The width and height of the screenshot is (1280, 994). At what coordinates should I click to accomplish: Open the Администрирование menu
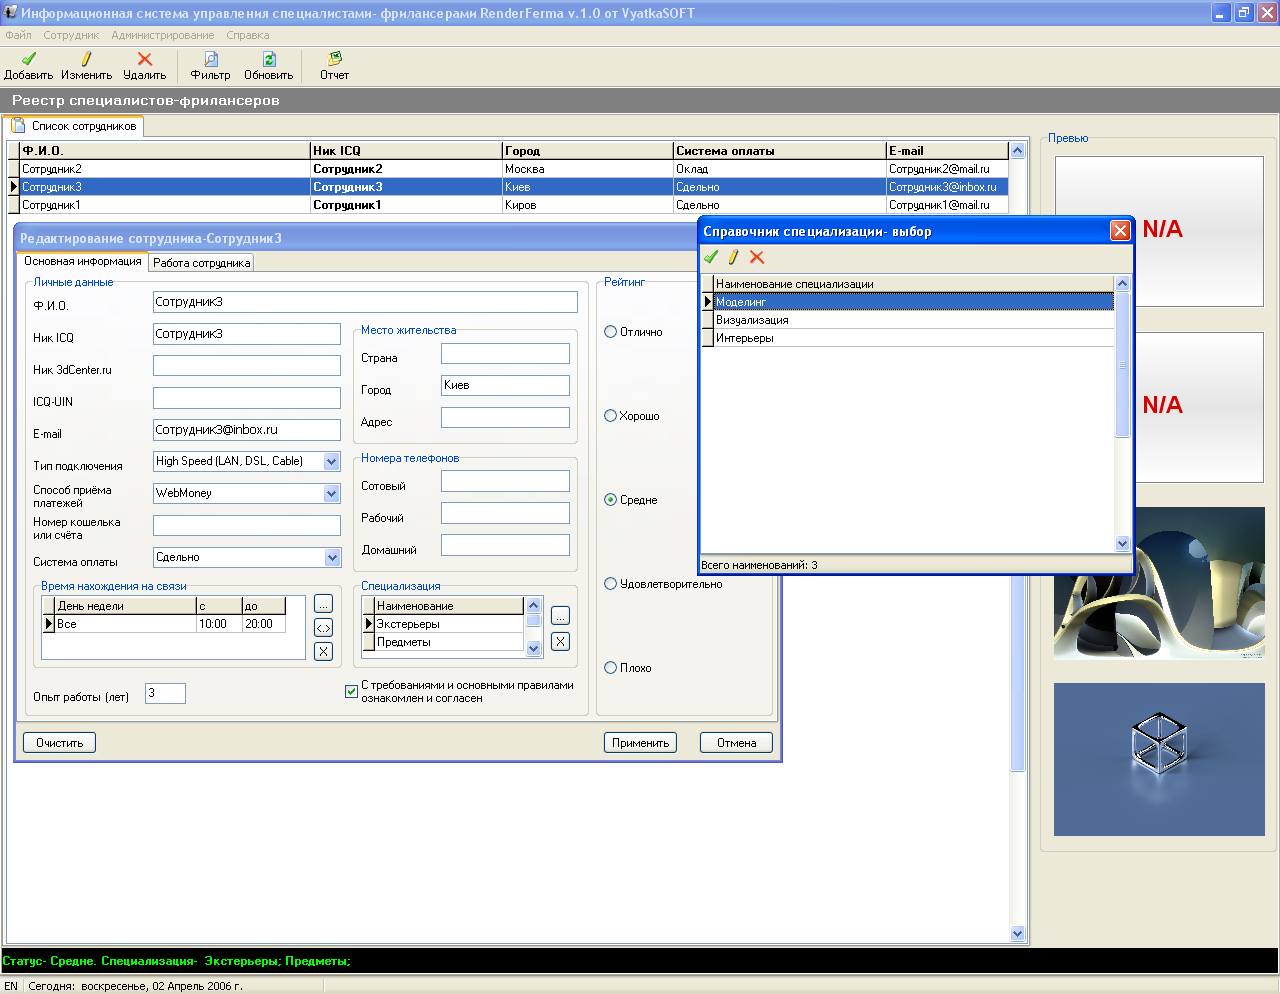(163, 35)
